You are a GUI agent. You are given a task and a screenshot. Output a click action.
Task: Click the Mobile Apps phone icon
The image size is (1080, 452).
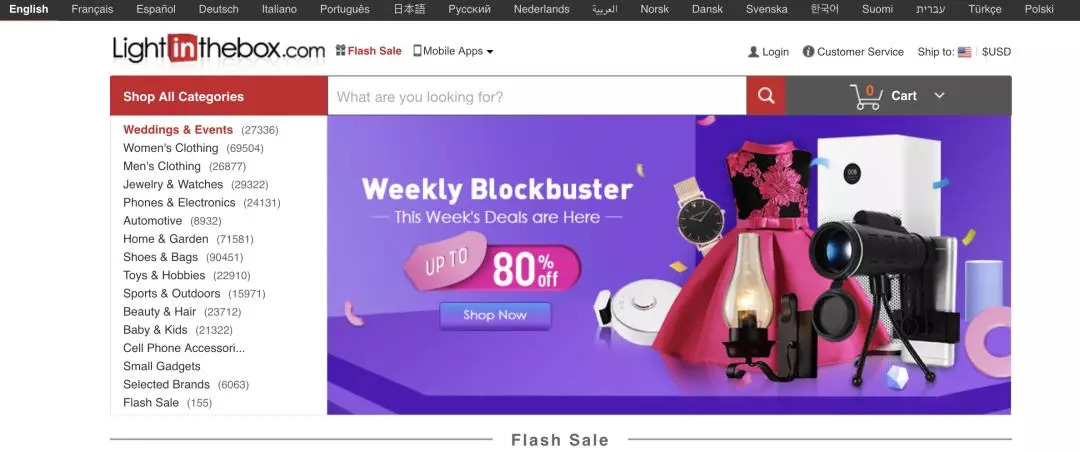(417, 50)
